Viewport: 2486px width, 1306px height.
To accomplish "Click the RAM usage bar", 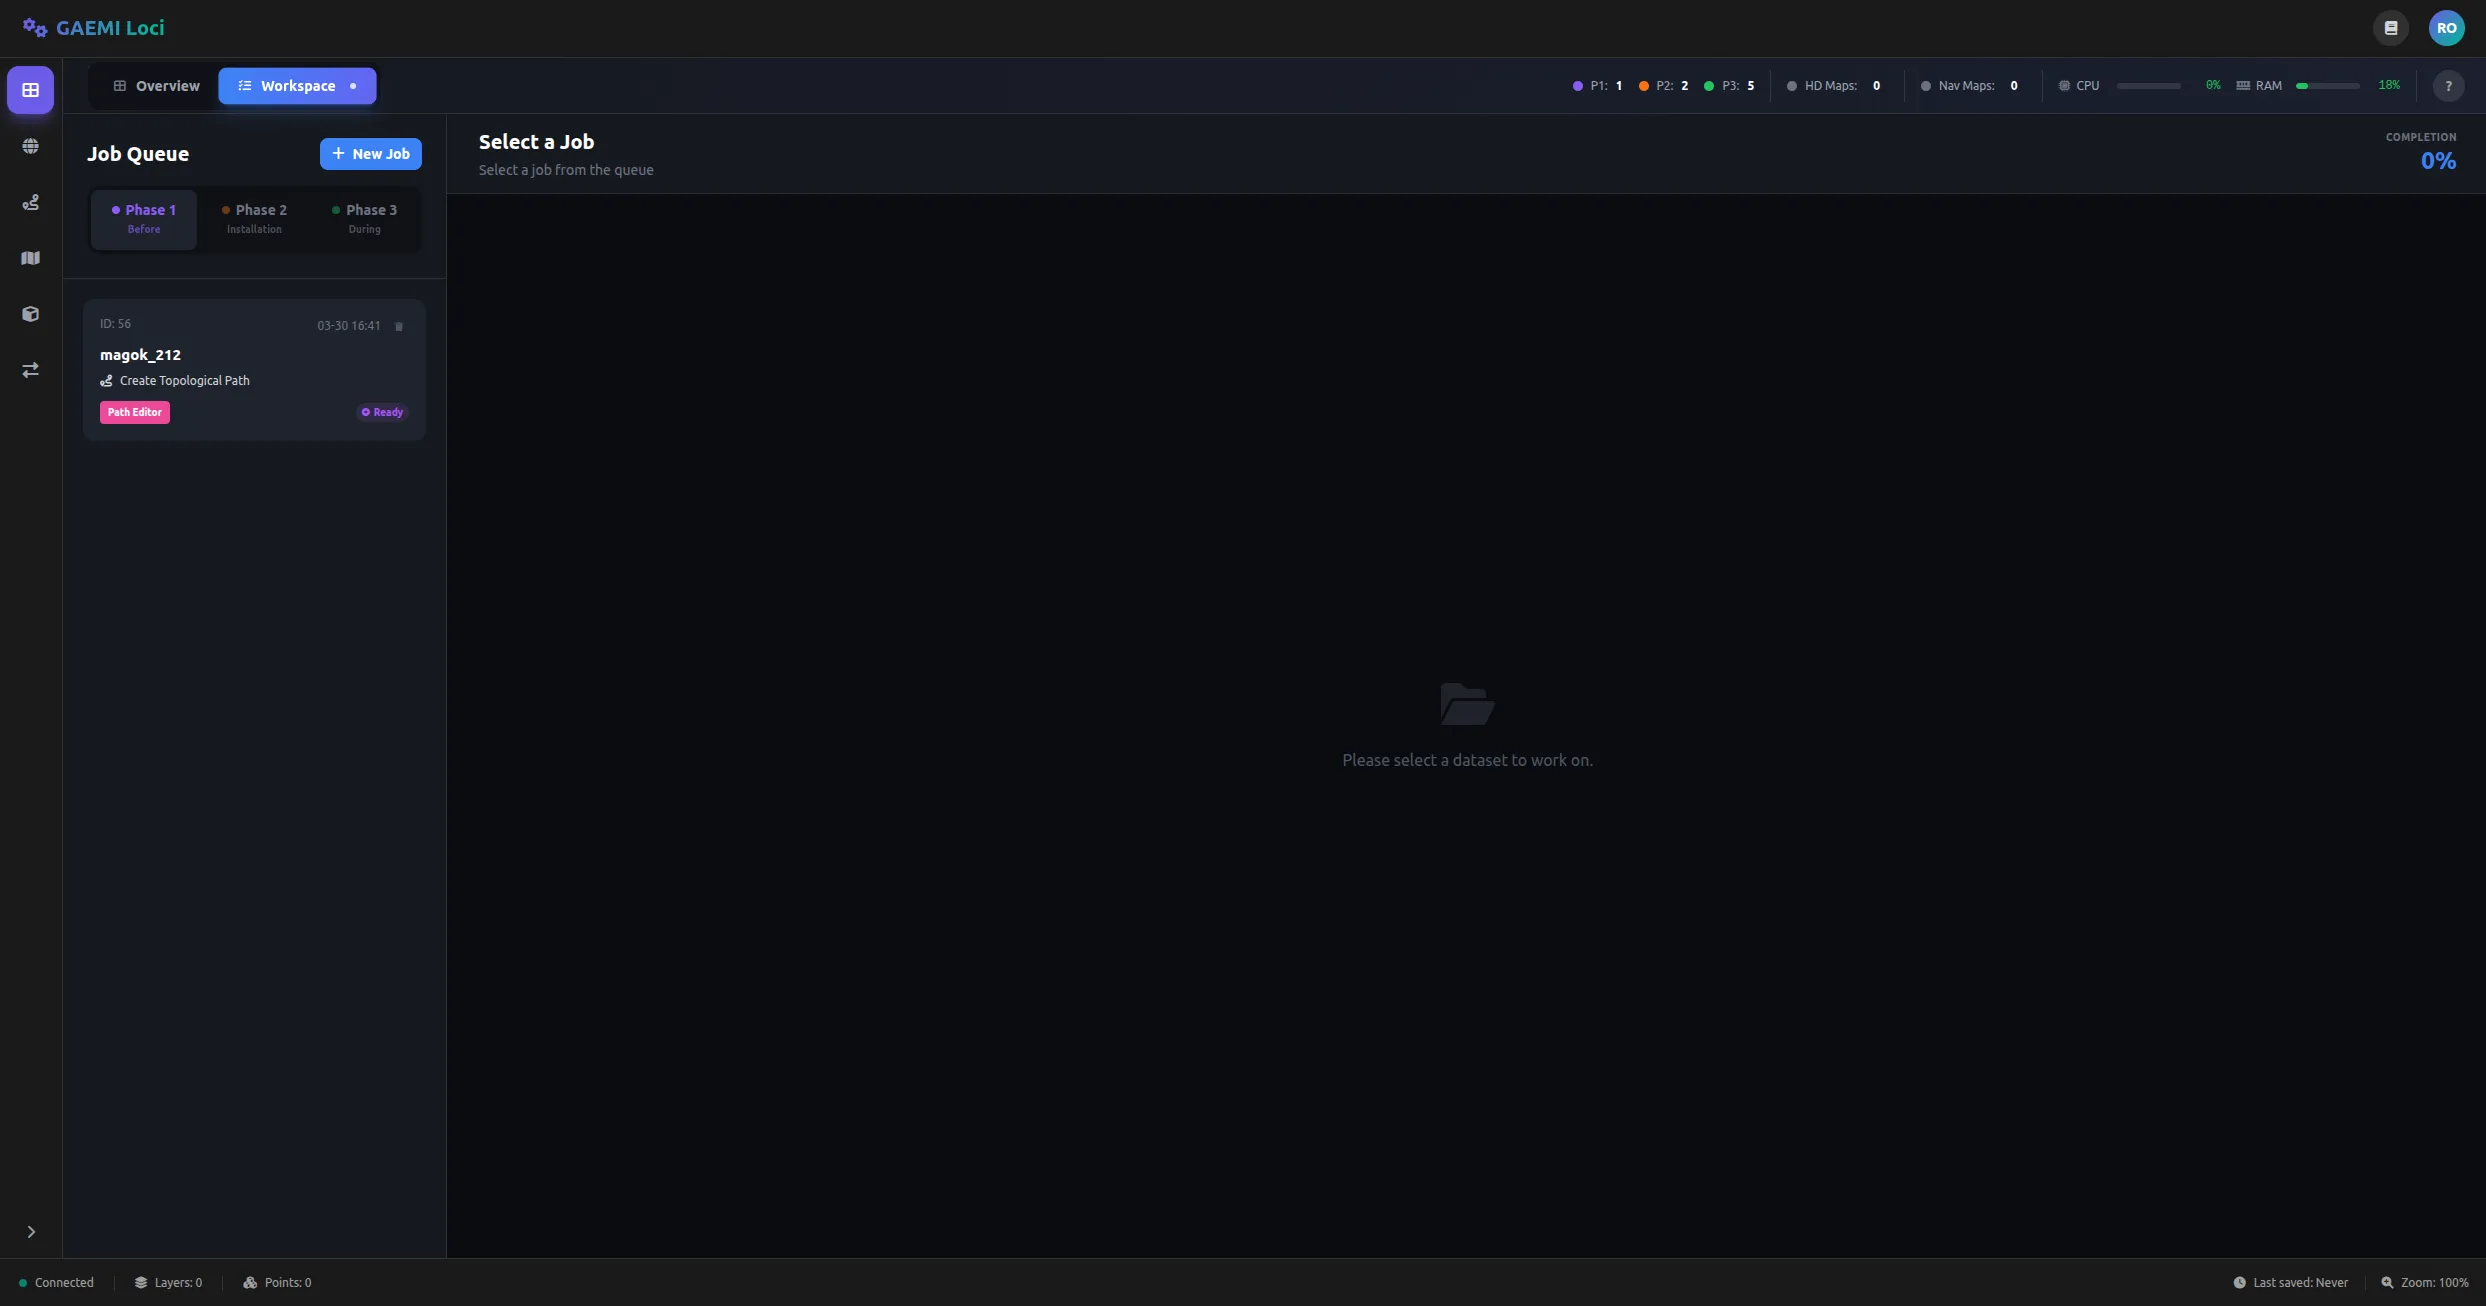I will point(2327,86).
